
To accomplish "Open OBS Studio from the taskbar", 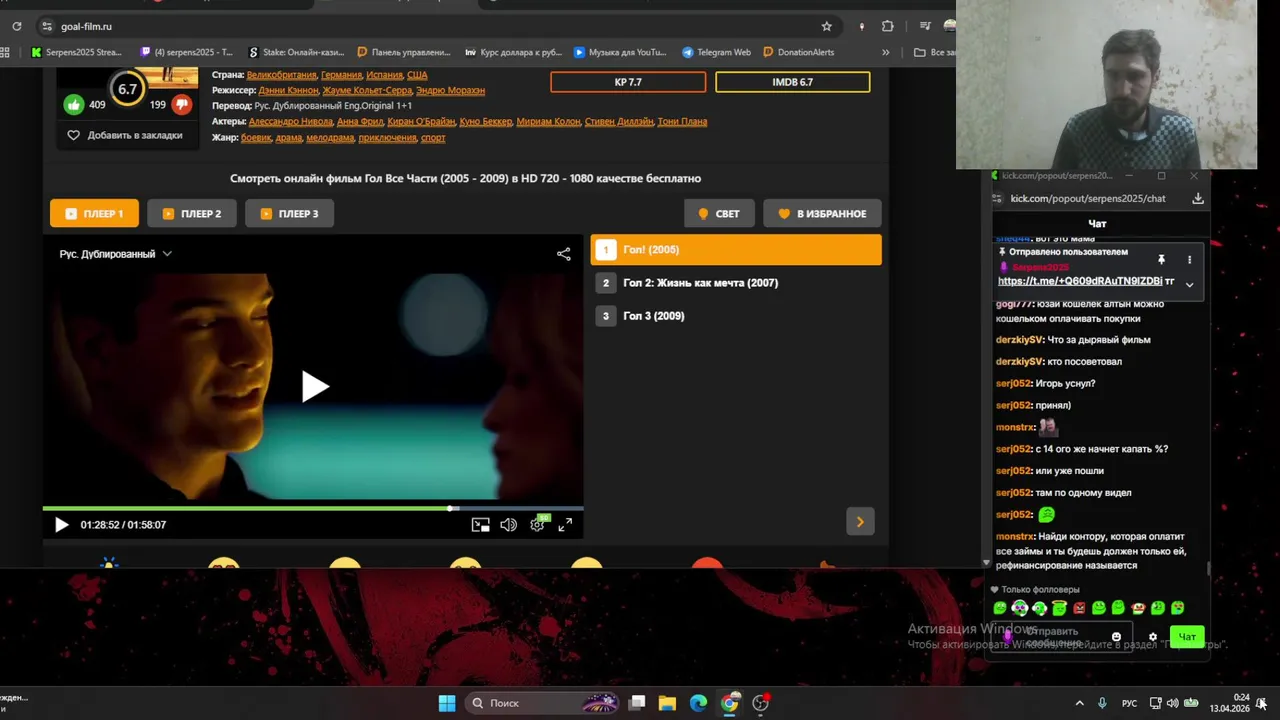I will [x=761, y=703].
